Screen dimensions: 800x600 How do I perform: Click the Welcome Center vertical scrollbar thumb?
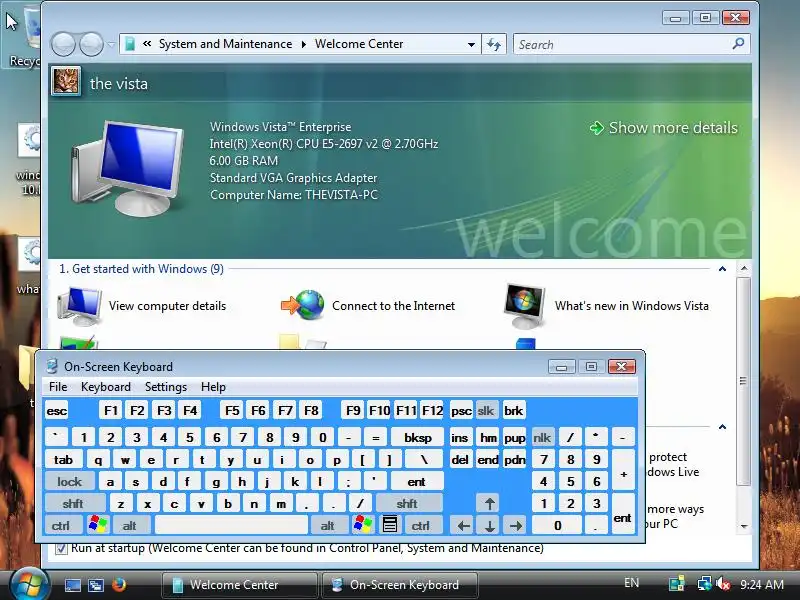click(x=744, y=381)
